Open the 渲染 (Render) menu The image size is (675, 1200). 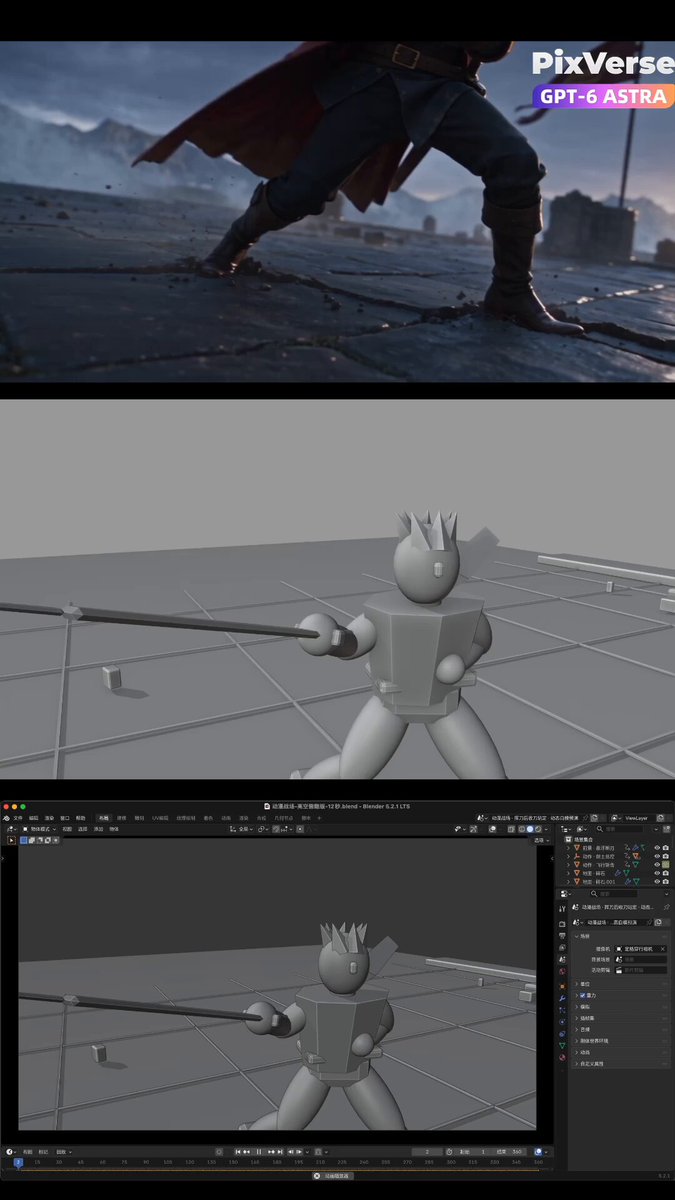tap(49, 817)
